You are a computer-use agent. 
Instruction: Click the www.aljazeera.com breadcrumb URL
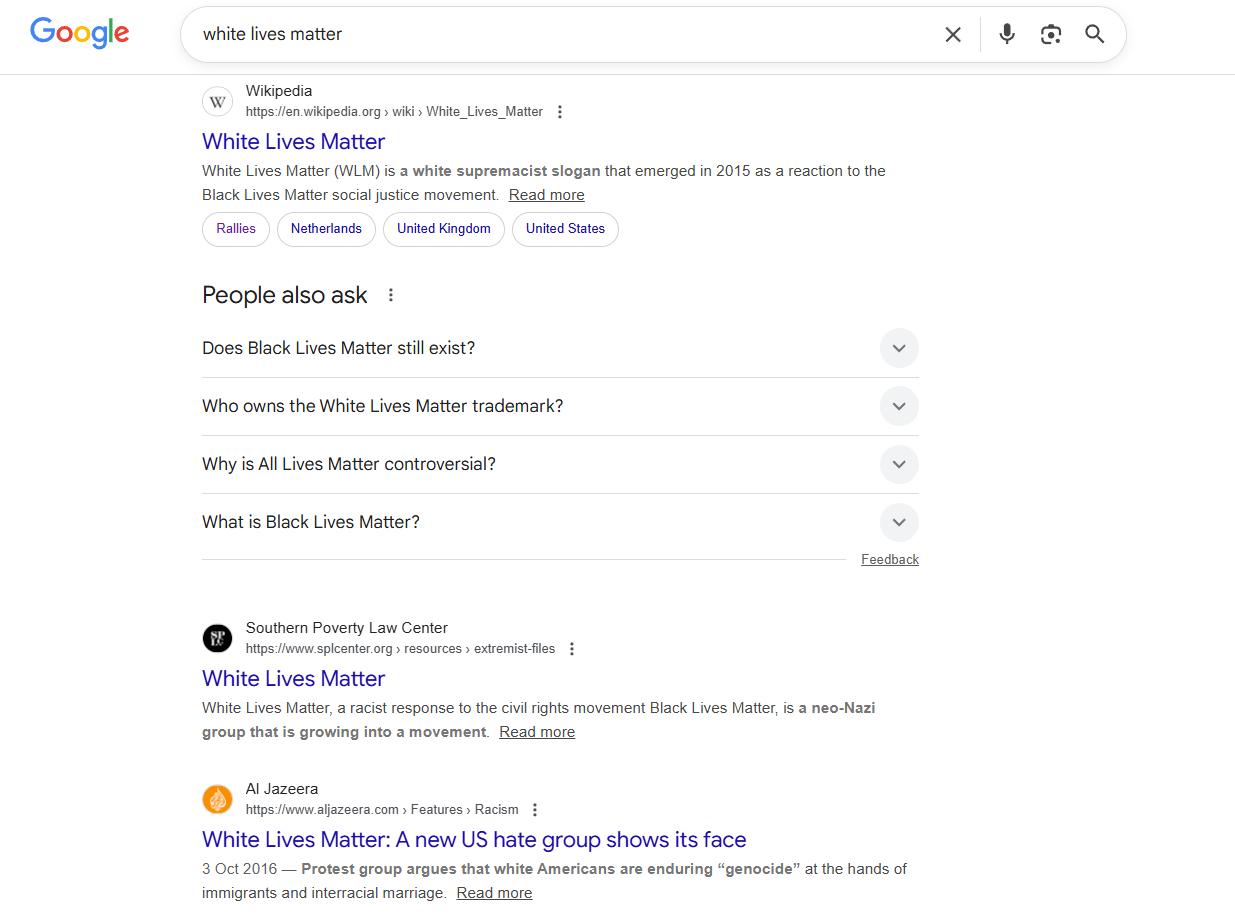pos(382,810)
